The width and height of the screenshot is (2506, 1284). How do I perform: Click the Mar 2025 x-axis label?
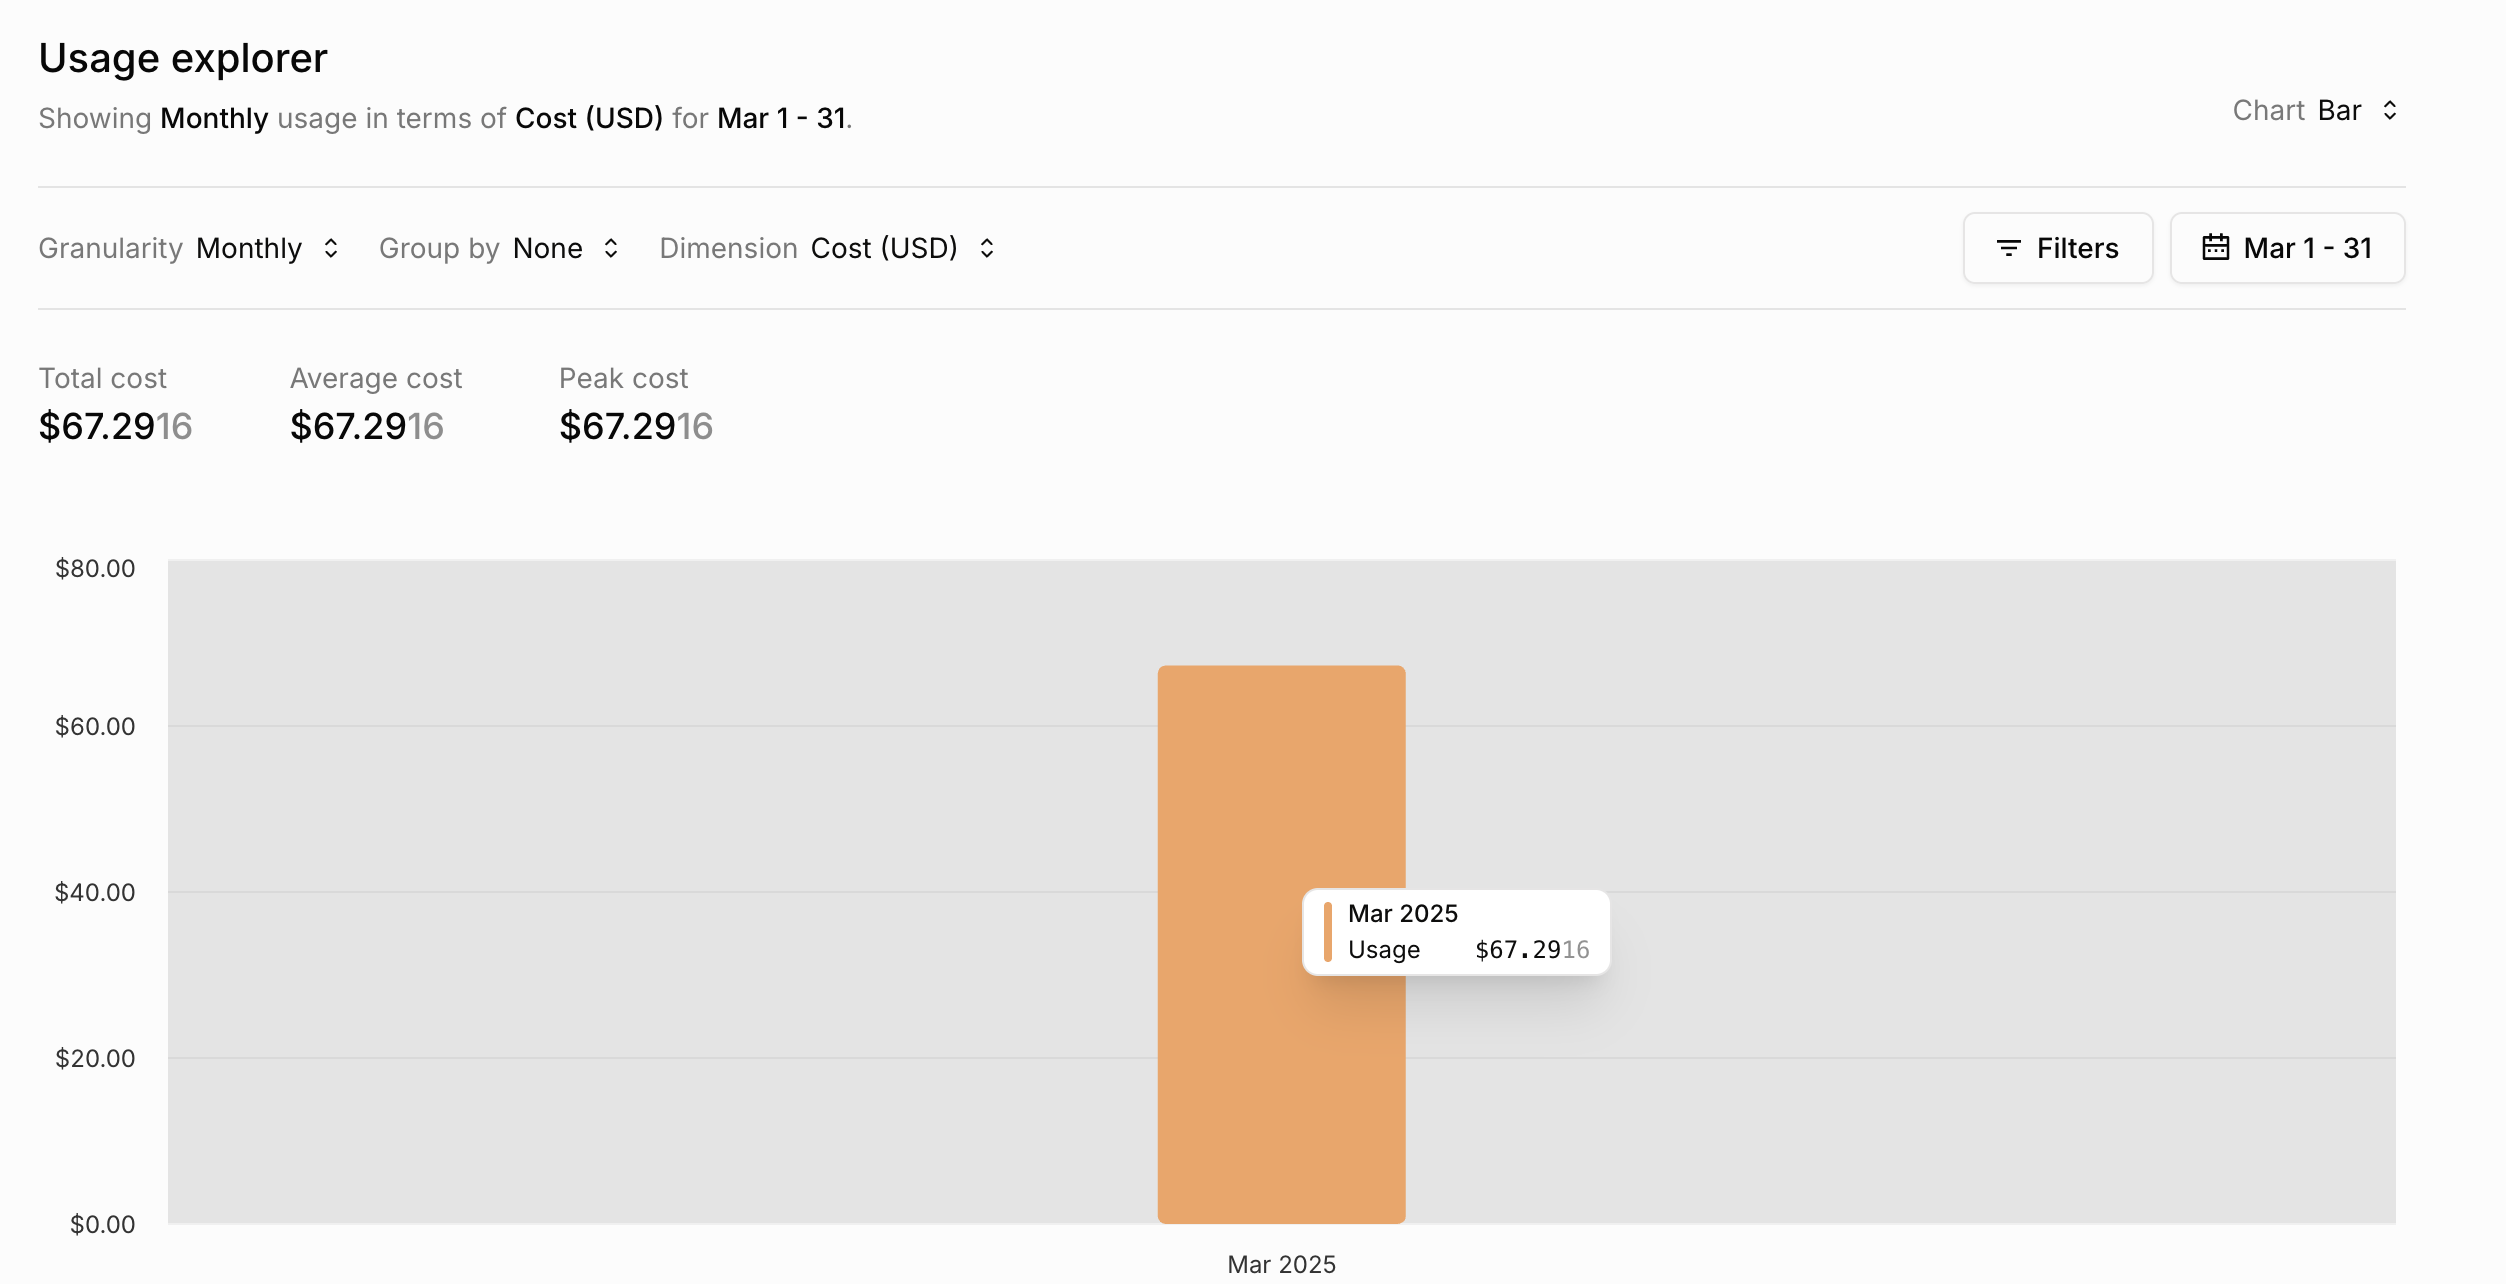[x=1281, y=1264]
